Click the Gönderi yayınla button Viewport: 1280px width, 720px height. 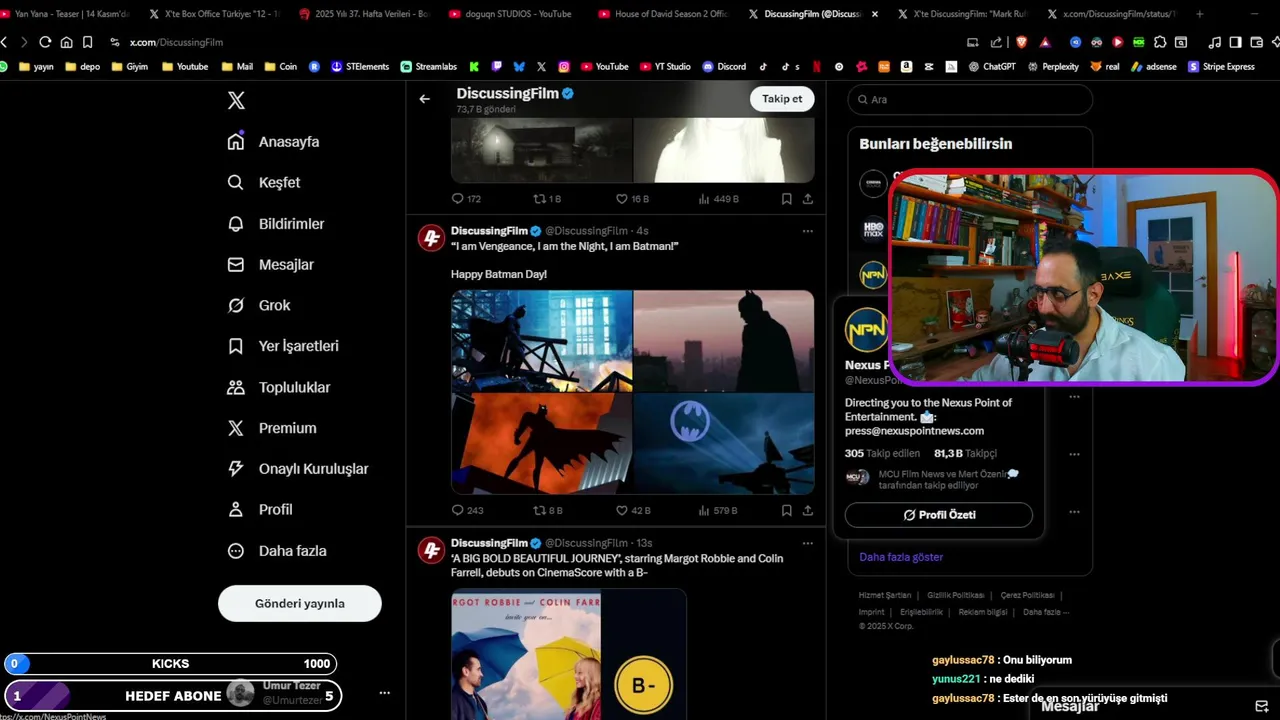tap(300, 603)
